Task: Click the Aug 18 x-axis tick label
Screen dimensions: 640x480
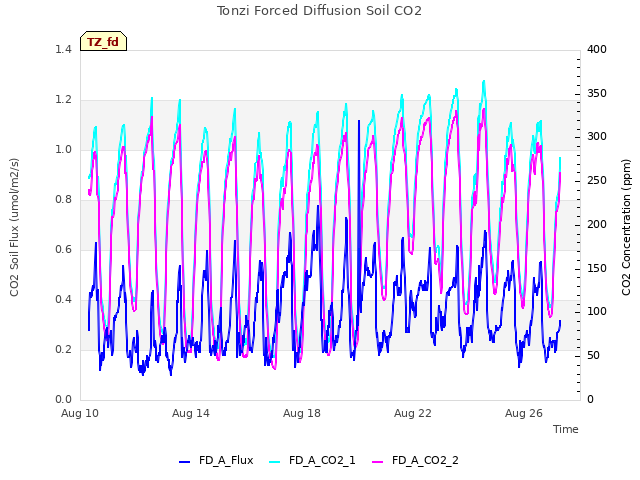Action: coord(302,413)
